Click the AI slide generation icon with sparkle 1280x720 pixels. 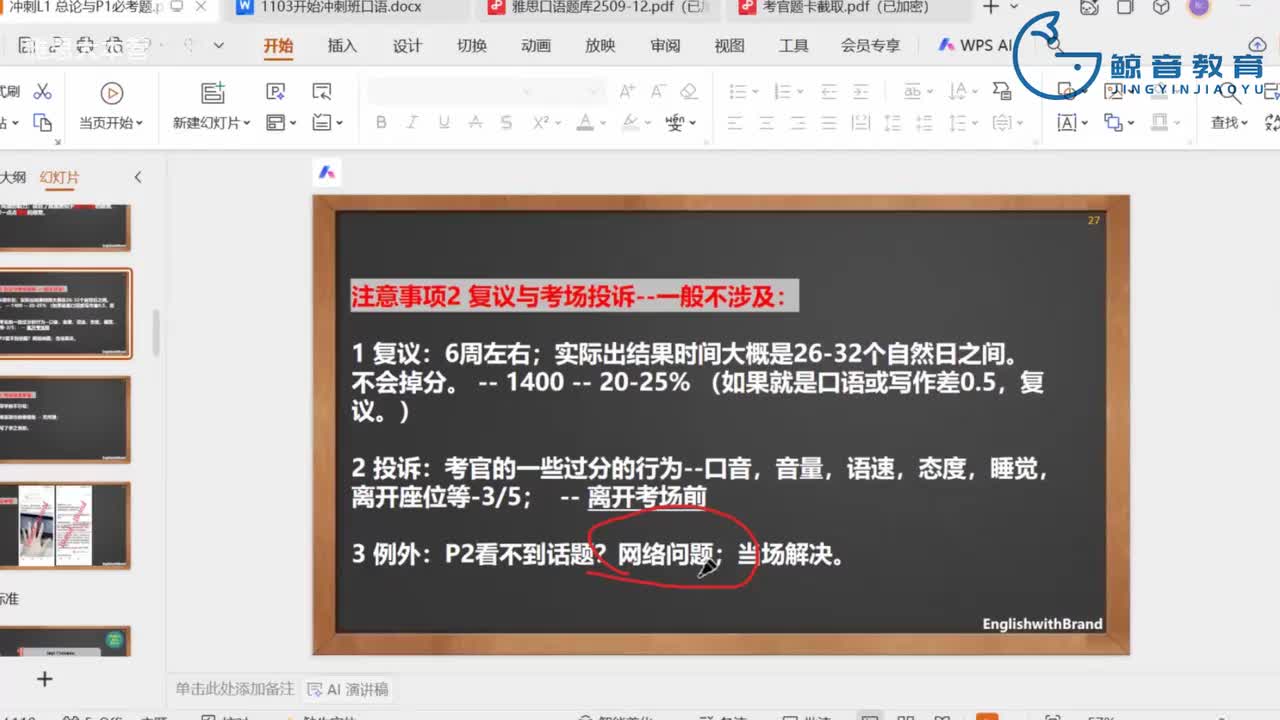point(276,92)
